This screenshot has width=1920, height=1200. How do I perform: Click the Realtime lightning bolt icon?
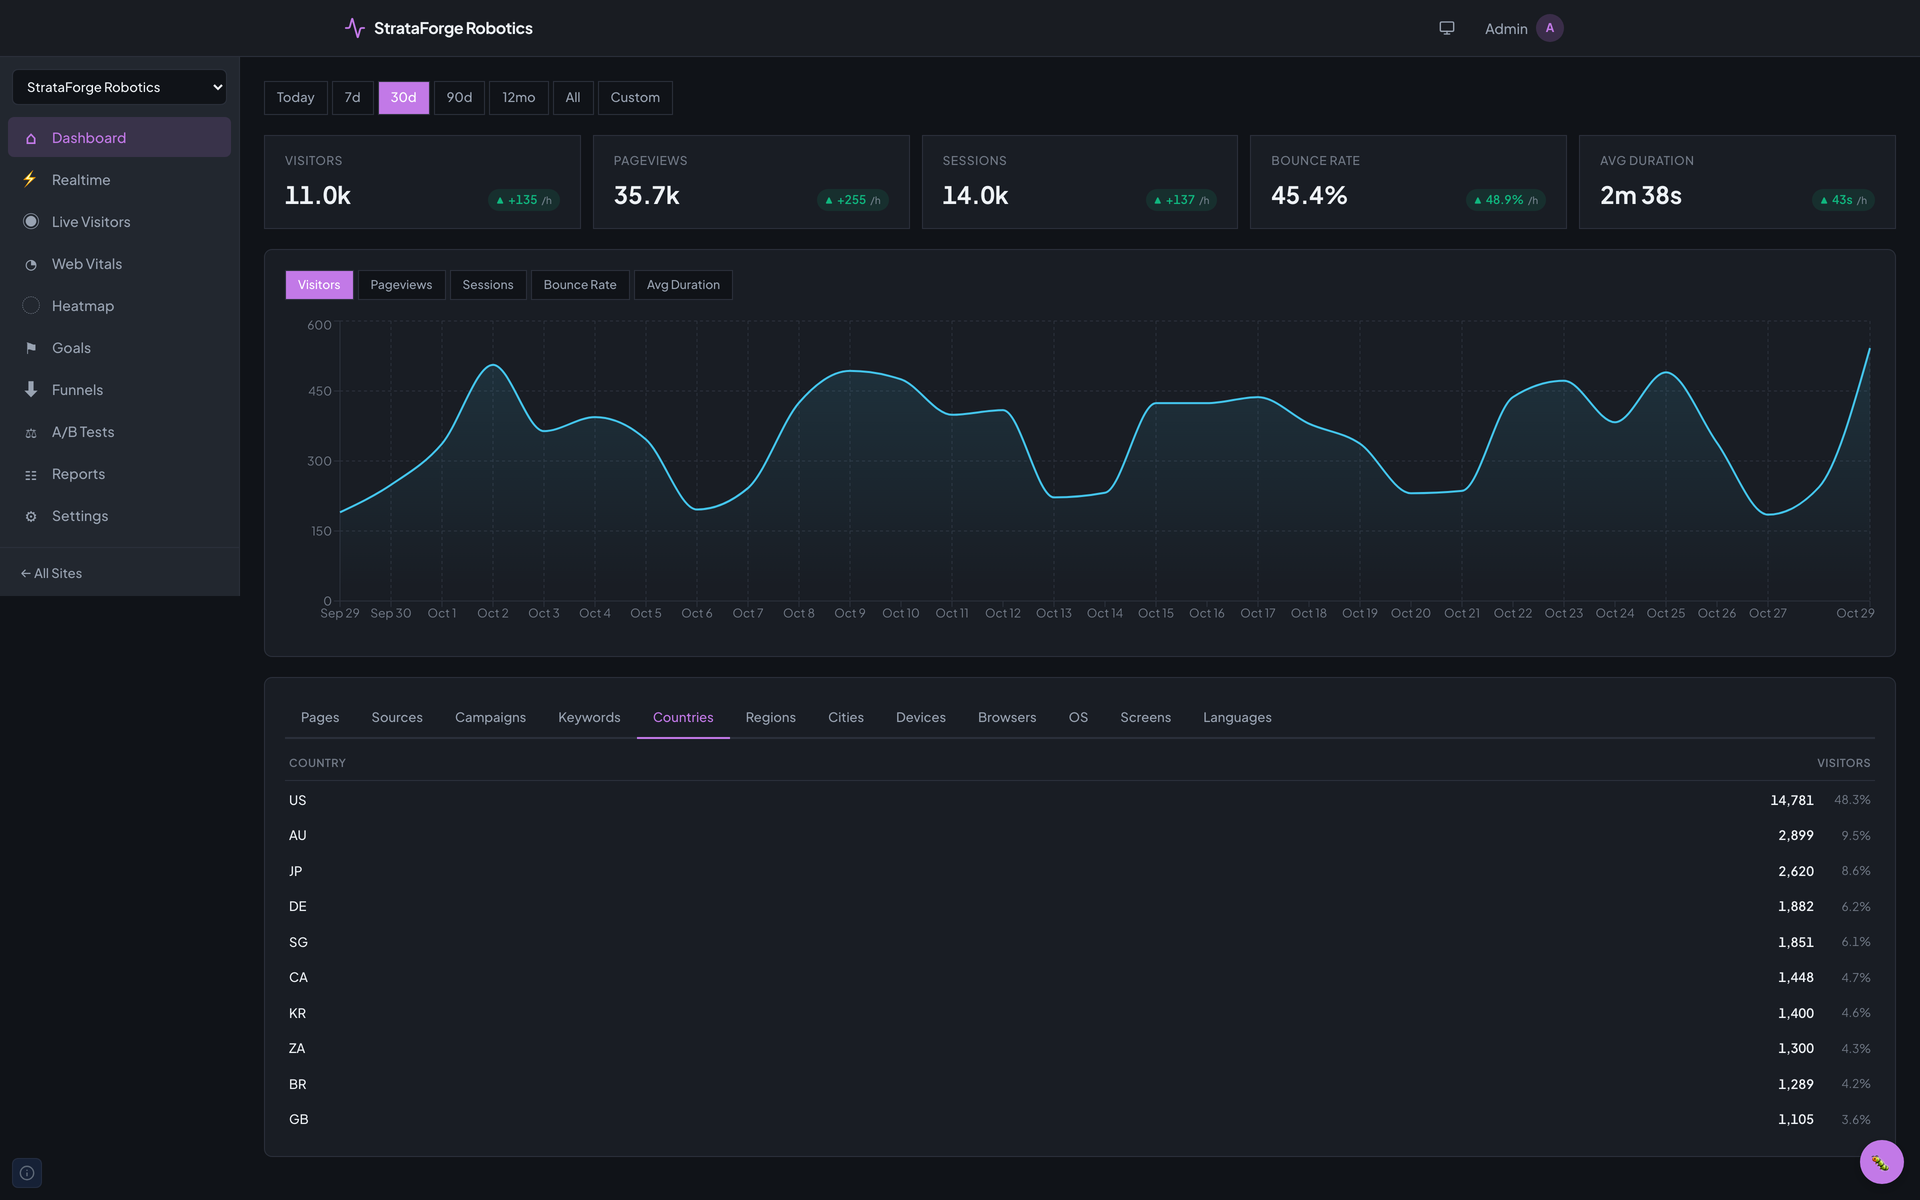(31, 180)
